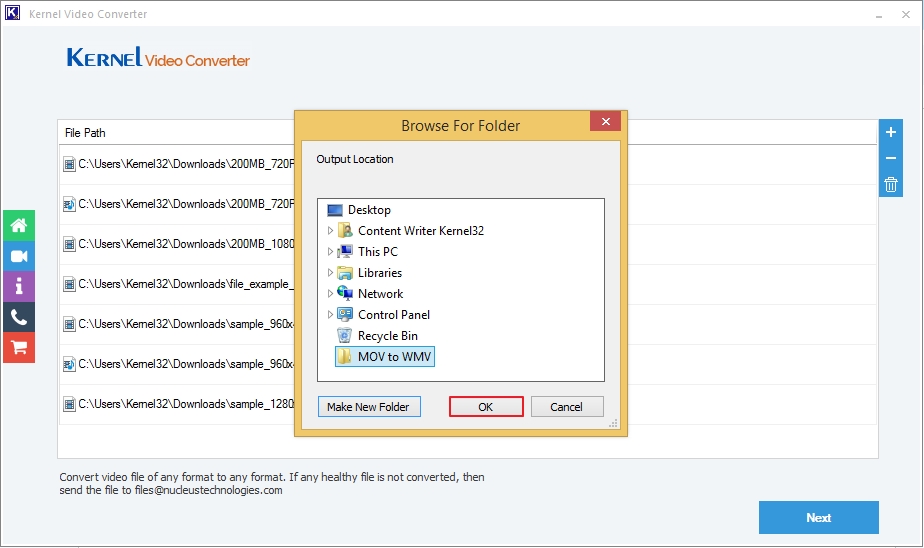Click OK in Browse For Folder
924x548 pixels.
(x=486, y=407)
